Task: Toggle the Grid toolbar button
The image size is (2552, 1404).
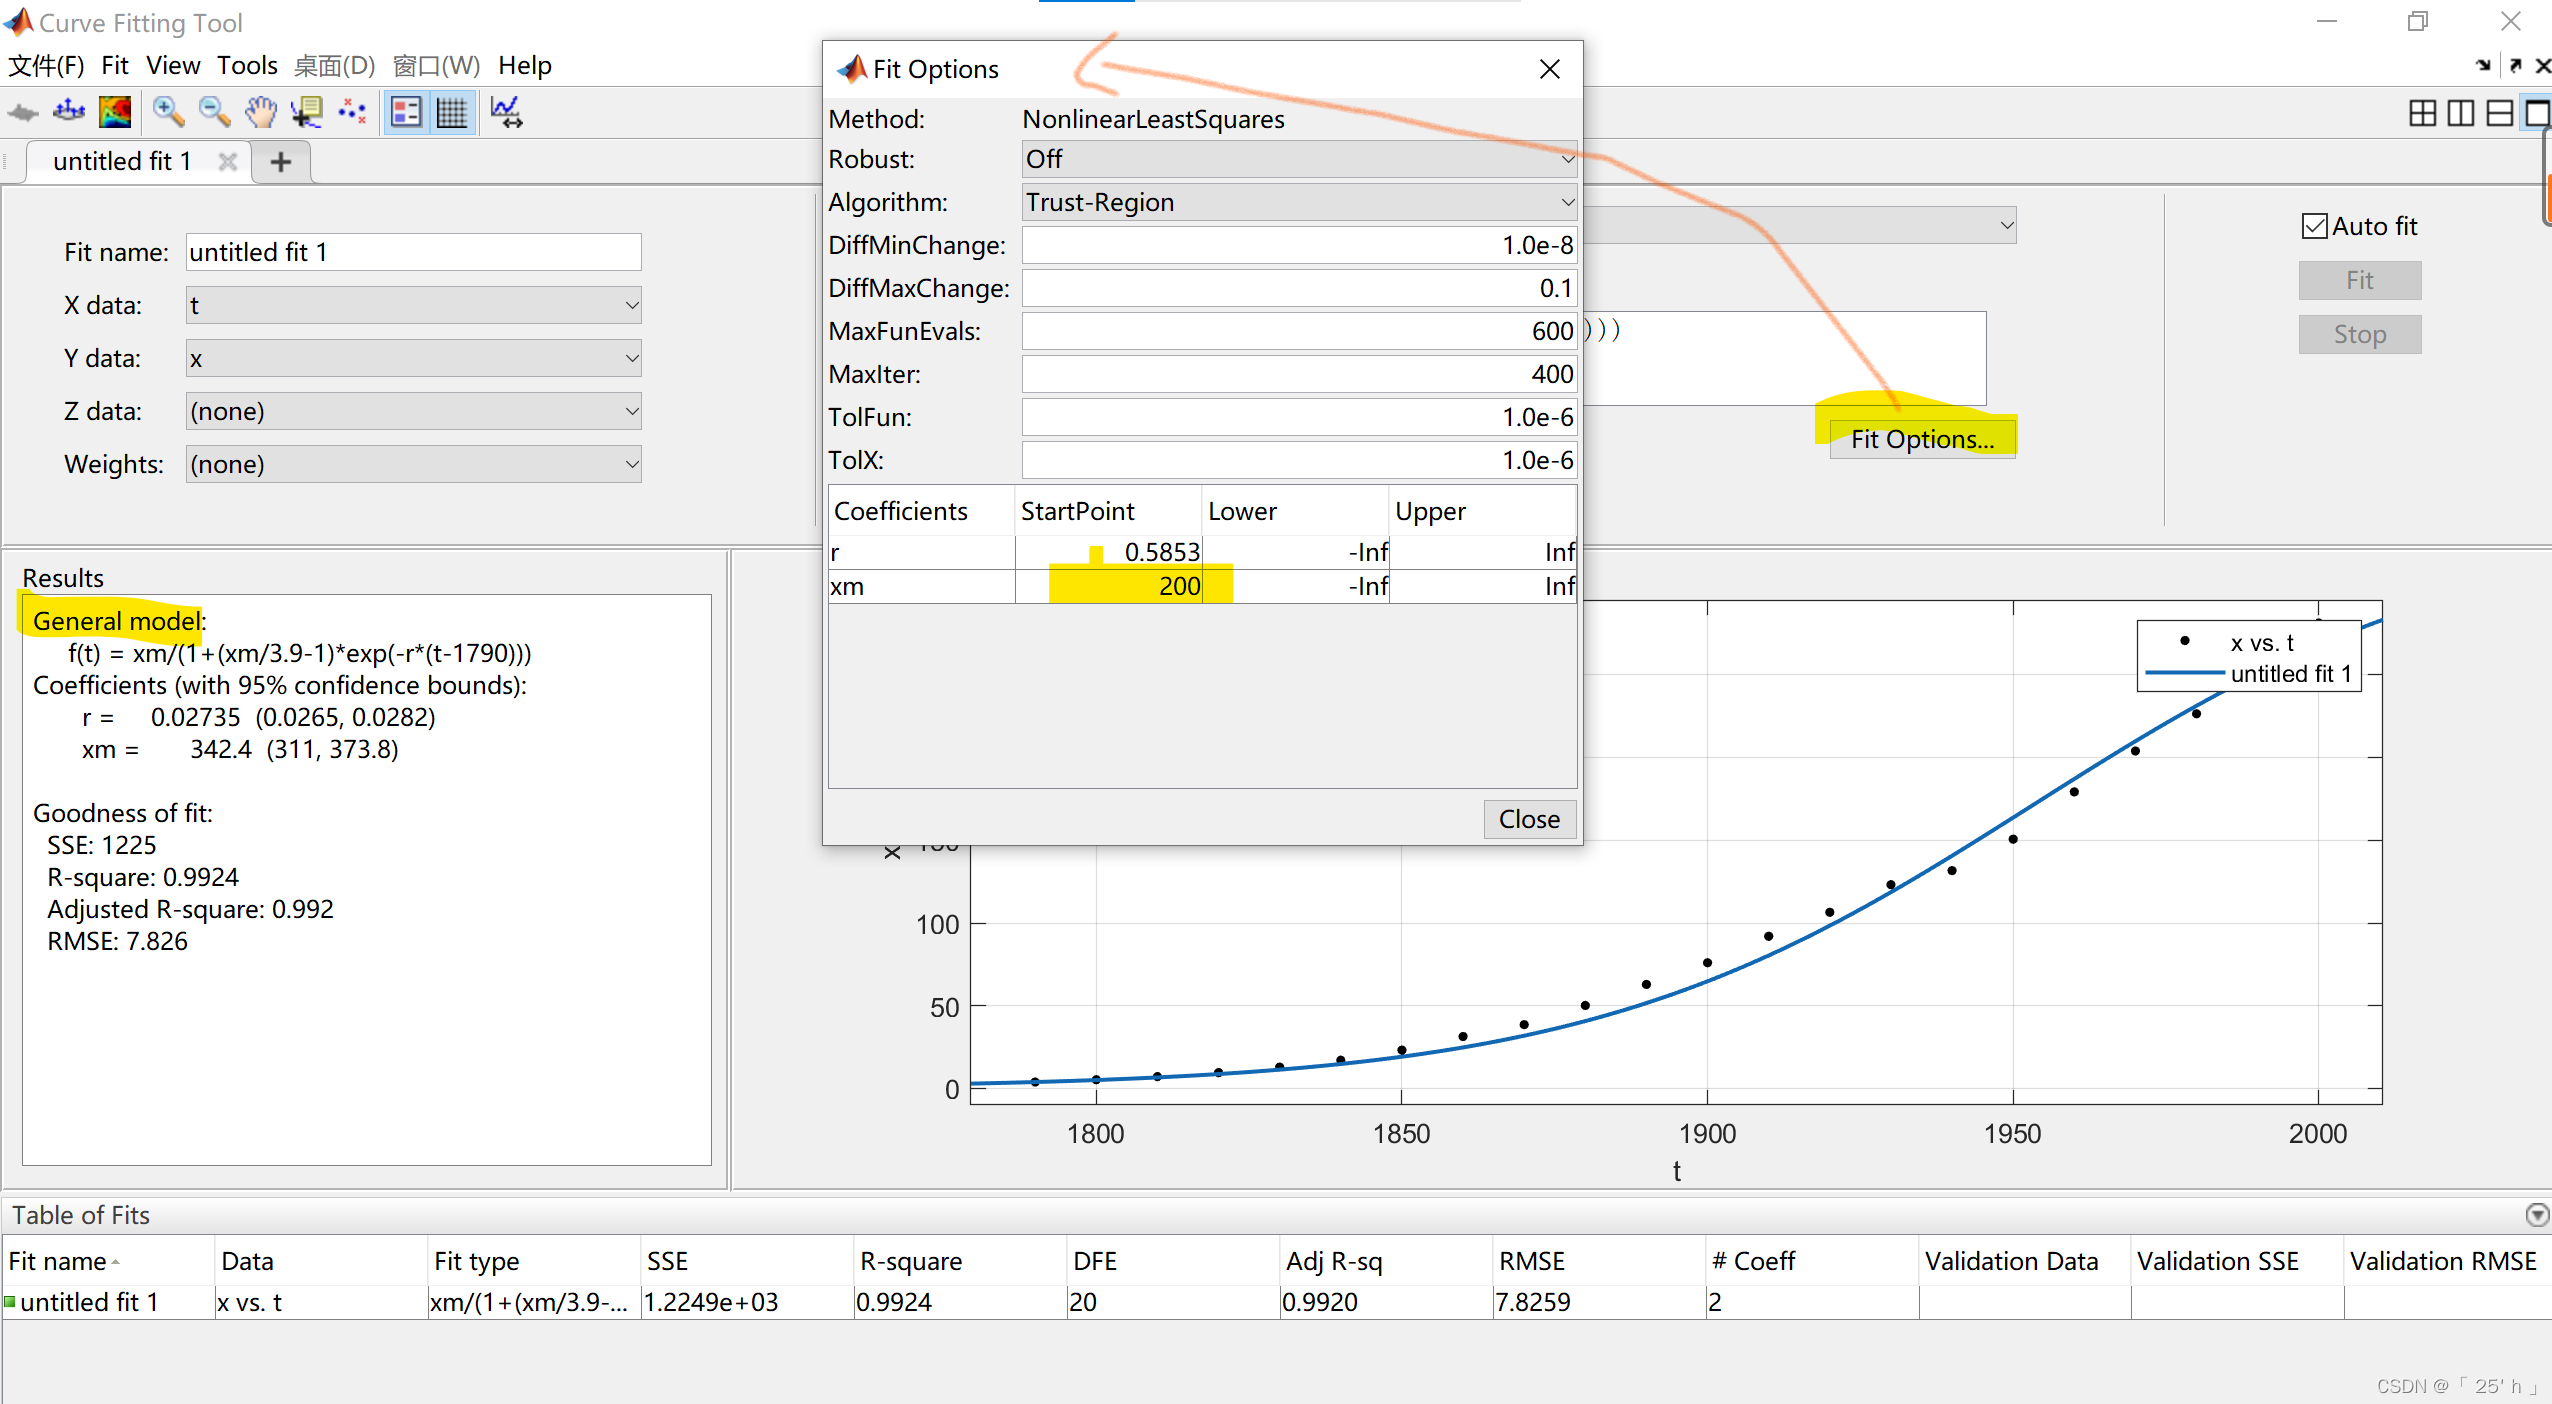Action: coord(452,112)
